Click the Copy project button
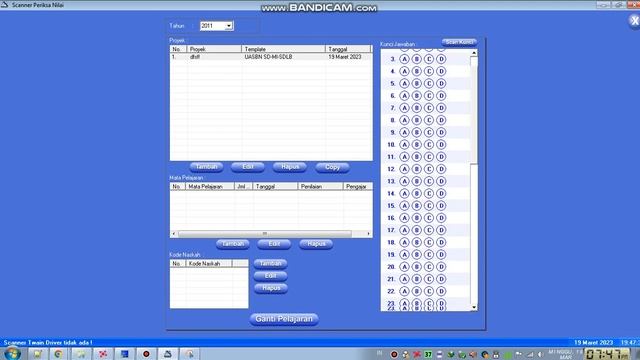 pyautogui.click(x=332, y=167)
